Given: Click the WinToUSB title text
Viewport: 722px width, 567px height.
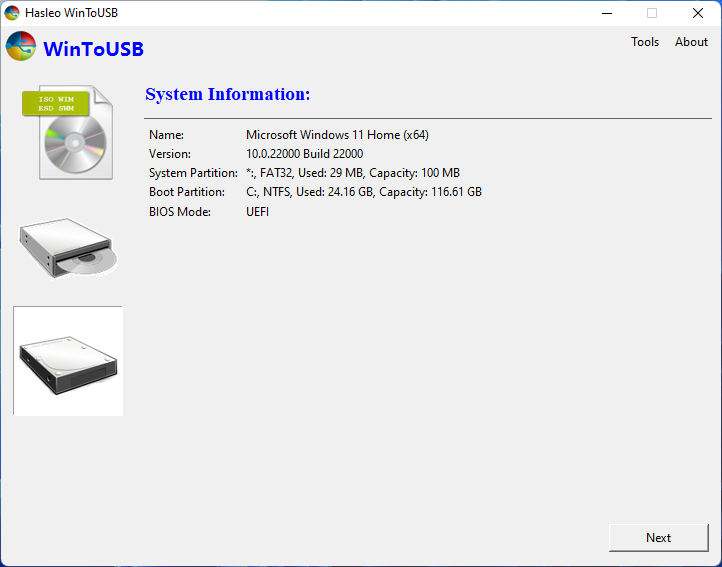Looking at the screenshot, I should (93, 49).
